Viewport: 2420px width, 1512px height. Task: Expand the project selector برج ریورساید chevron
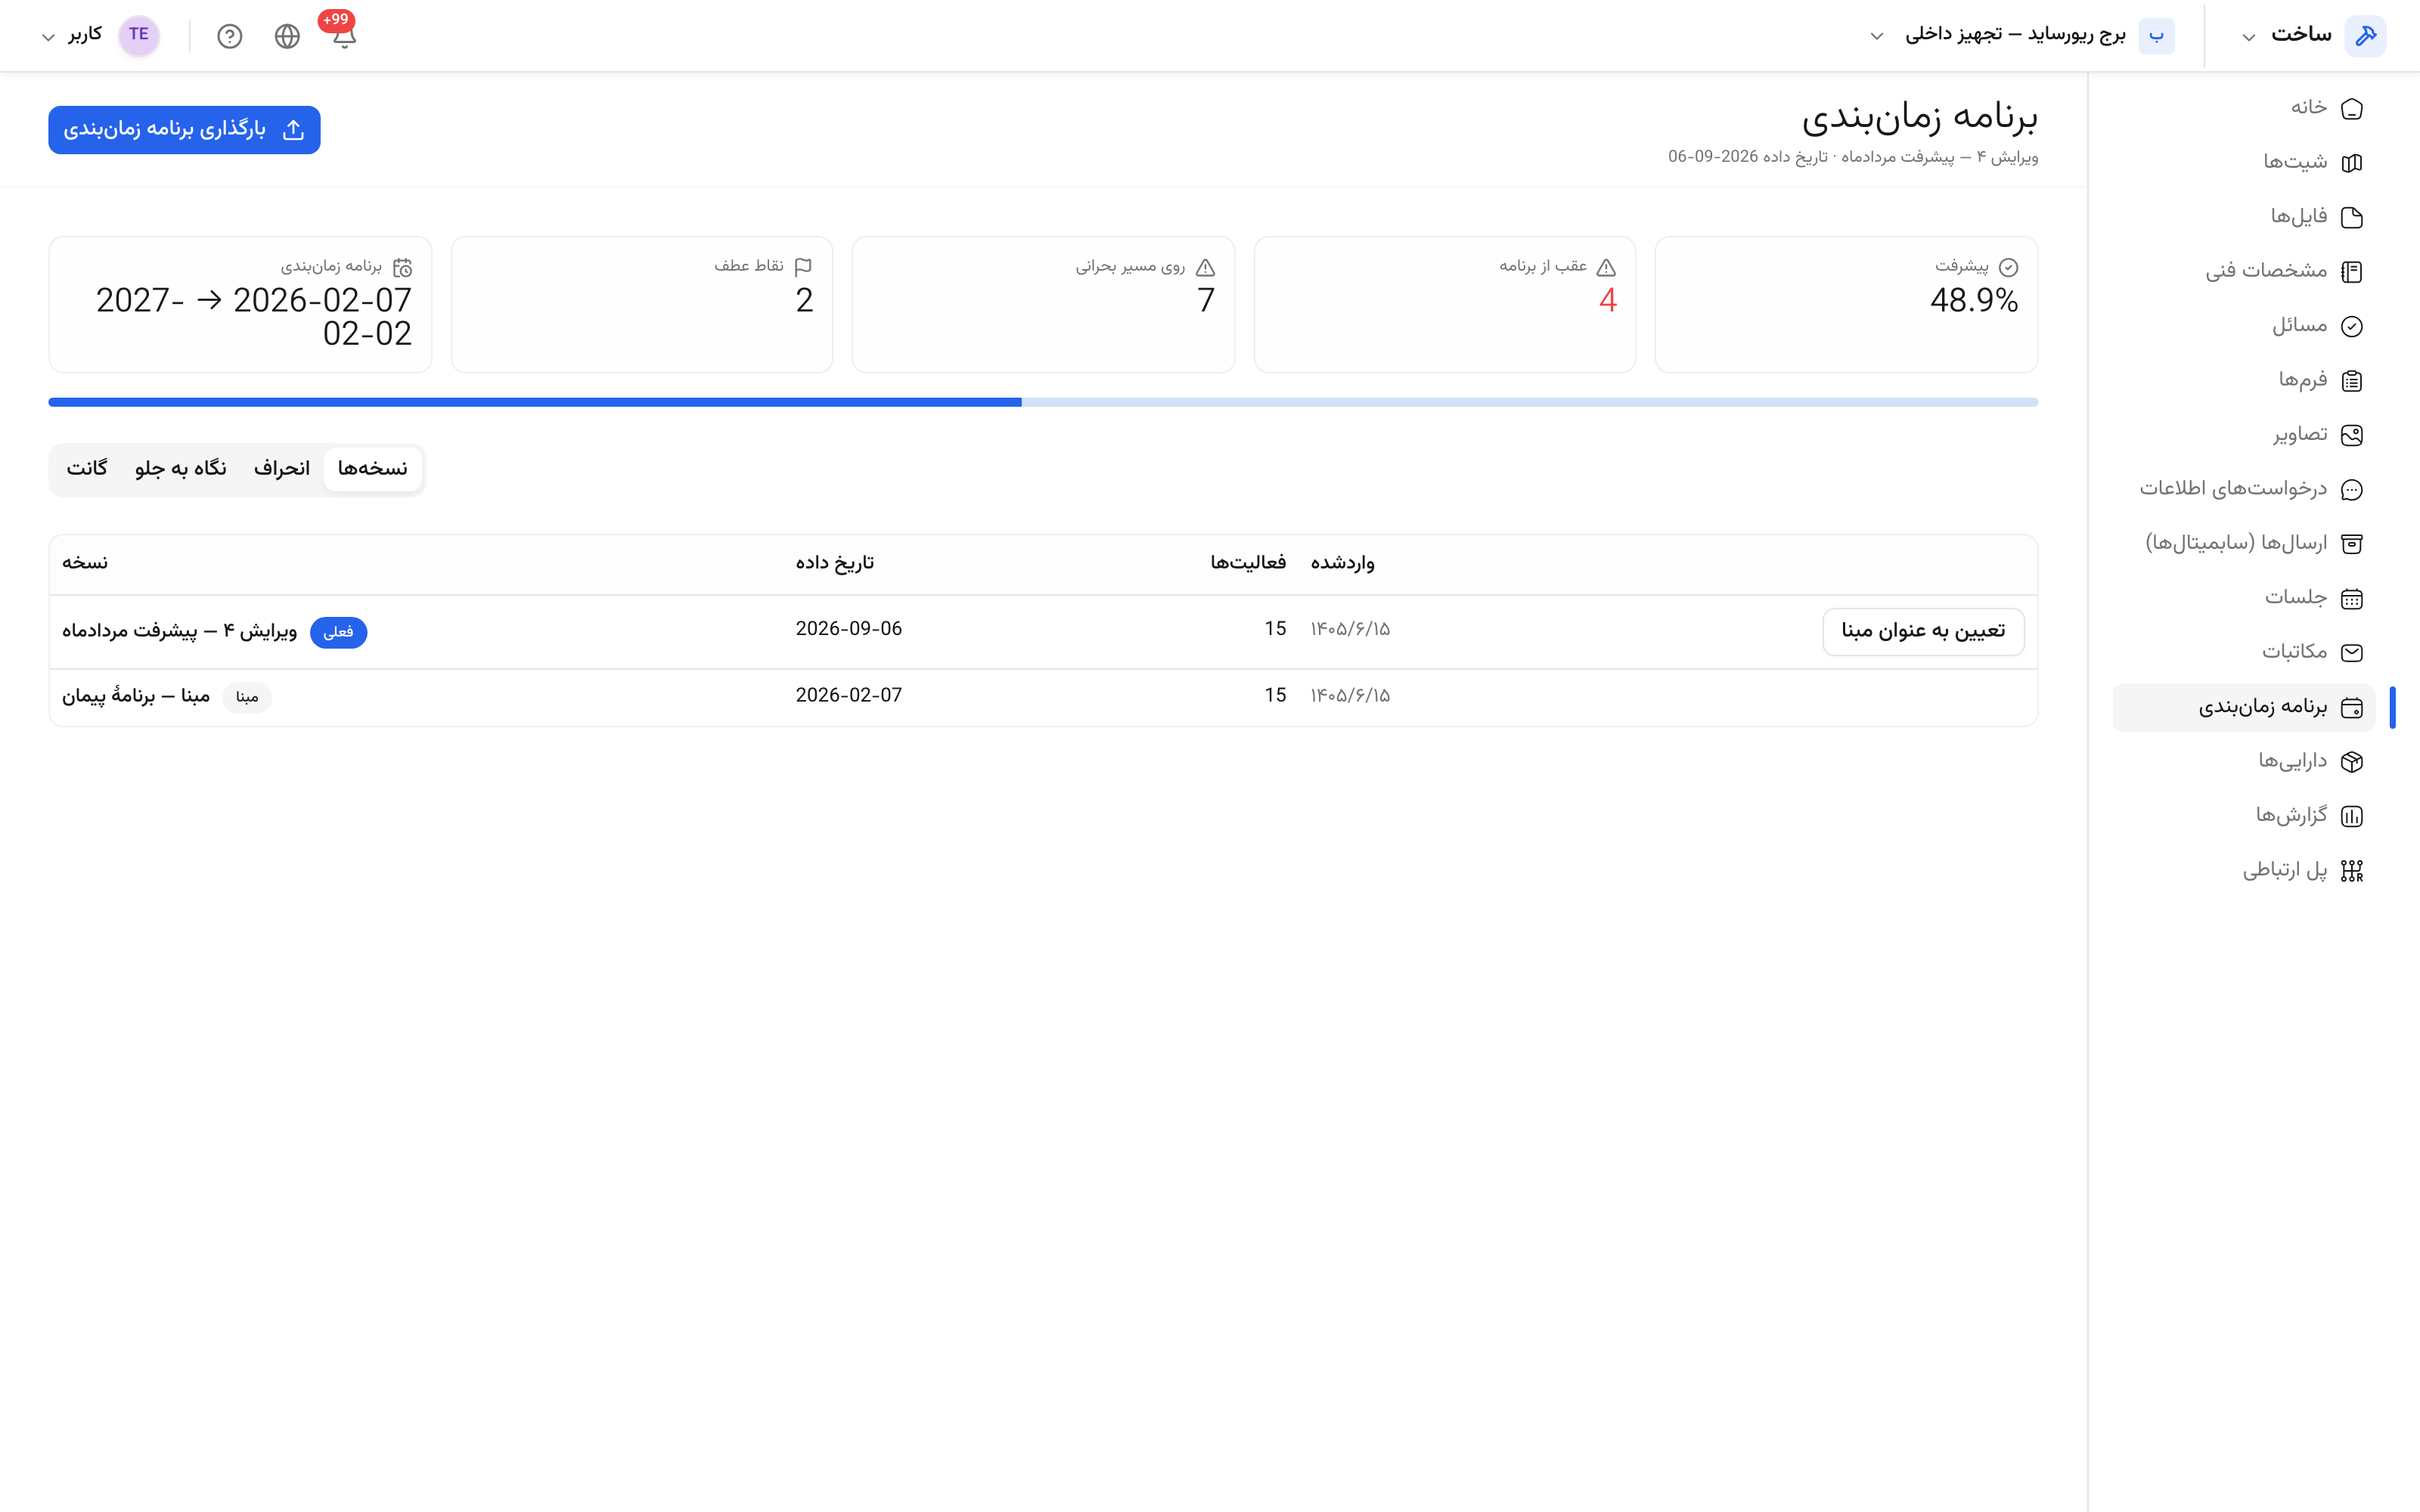(x=1877, y=36)
